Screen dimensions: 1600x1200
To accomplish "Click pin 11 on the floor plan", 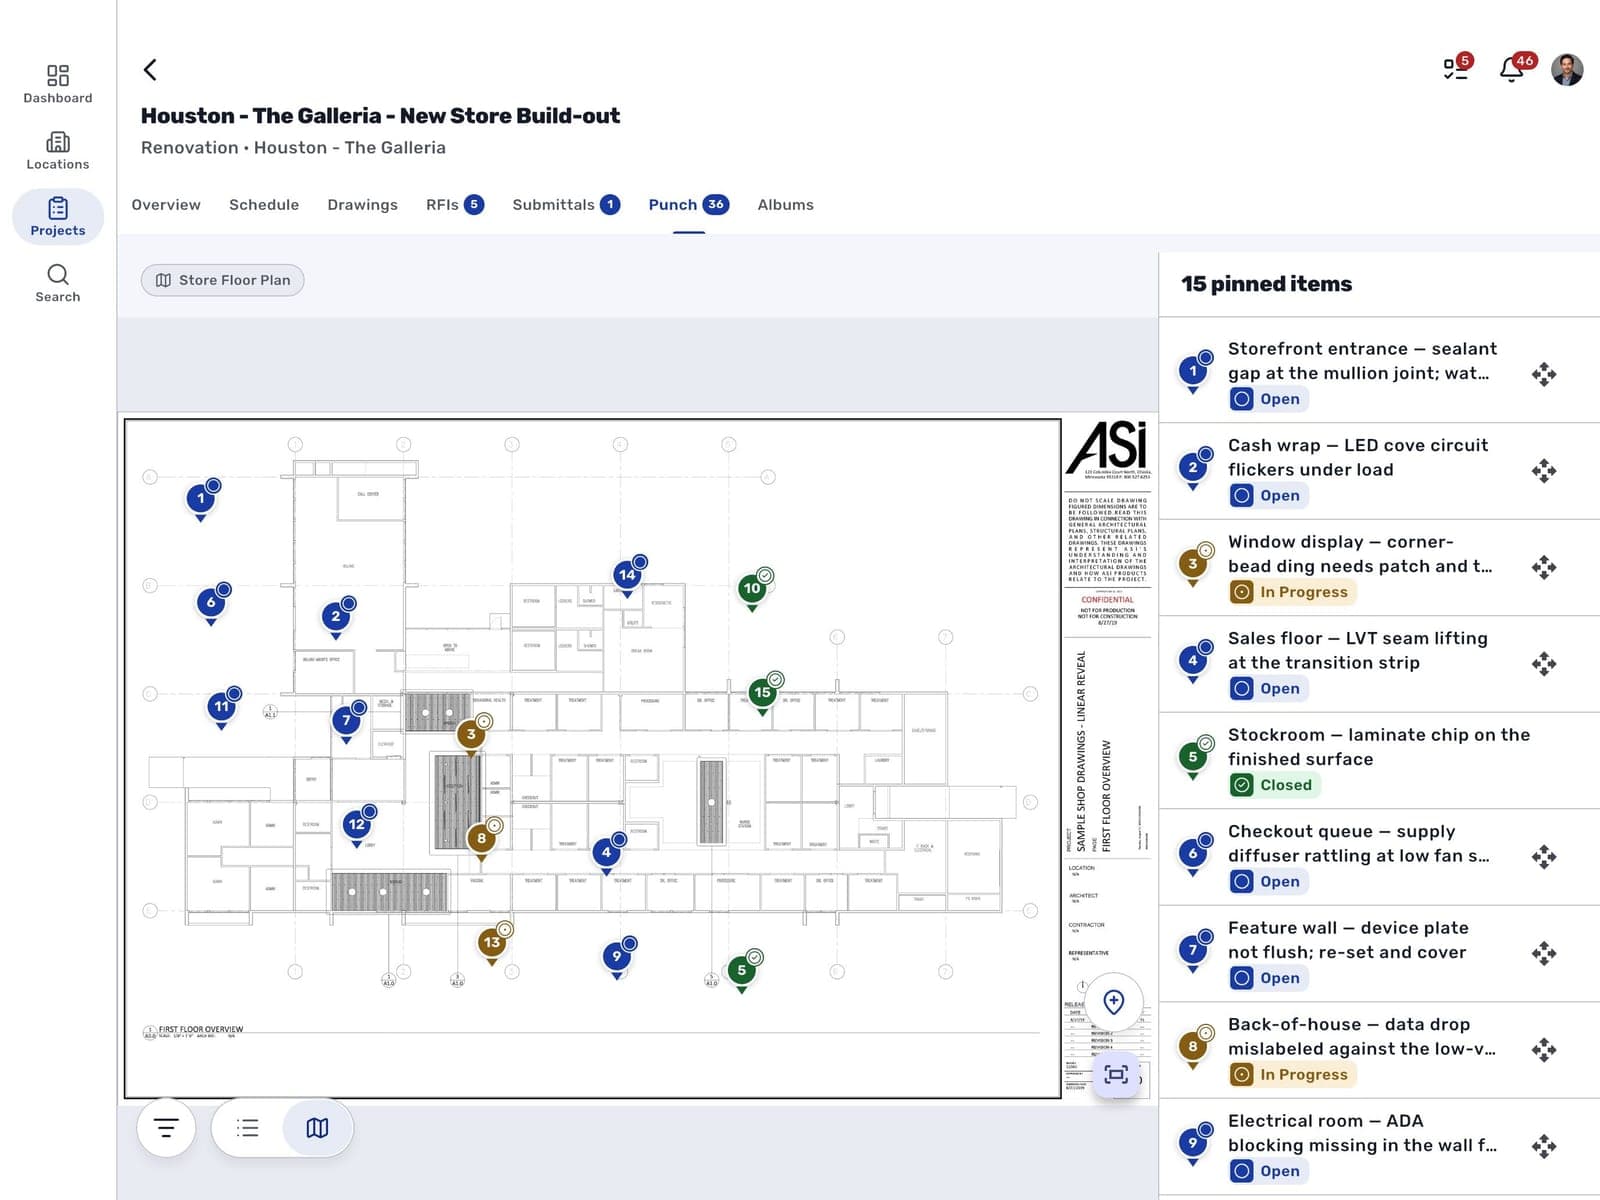I will [x=222, y=708].
